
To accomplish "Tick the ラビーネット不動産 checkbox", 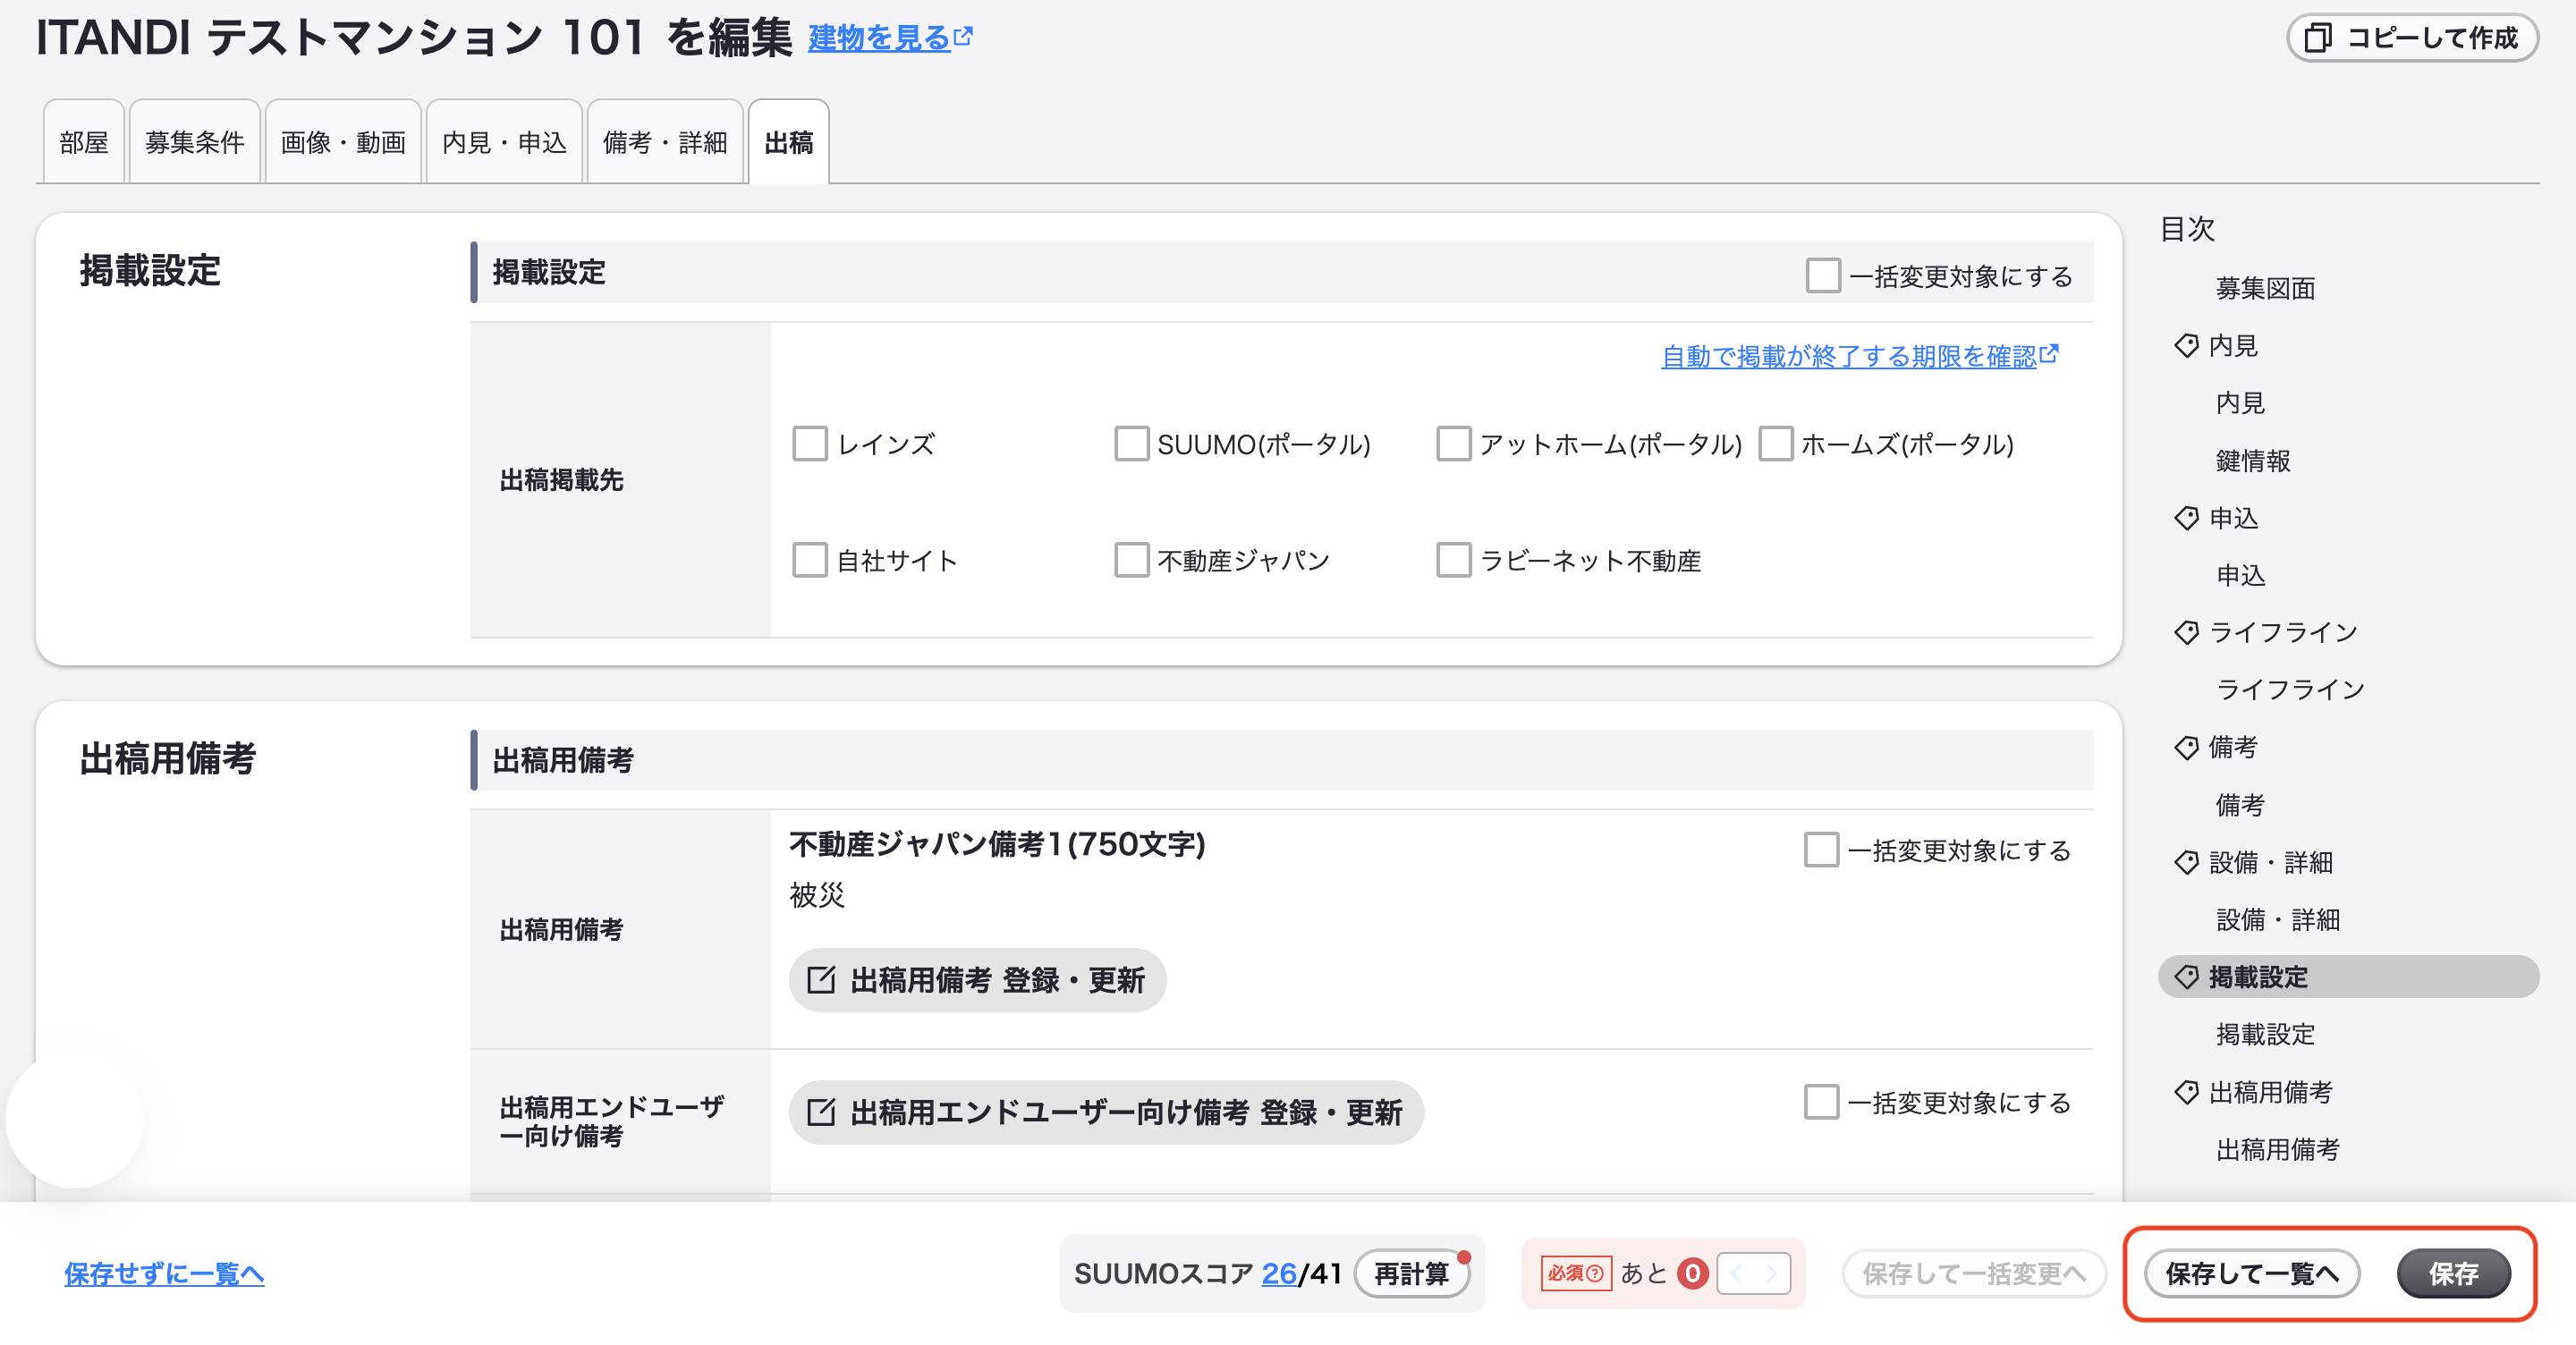I will [1454, 560].
